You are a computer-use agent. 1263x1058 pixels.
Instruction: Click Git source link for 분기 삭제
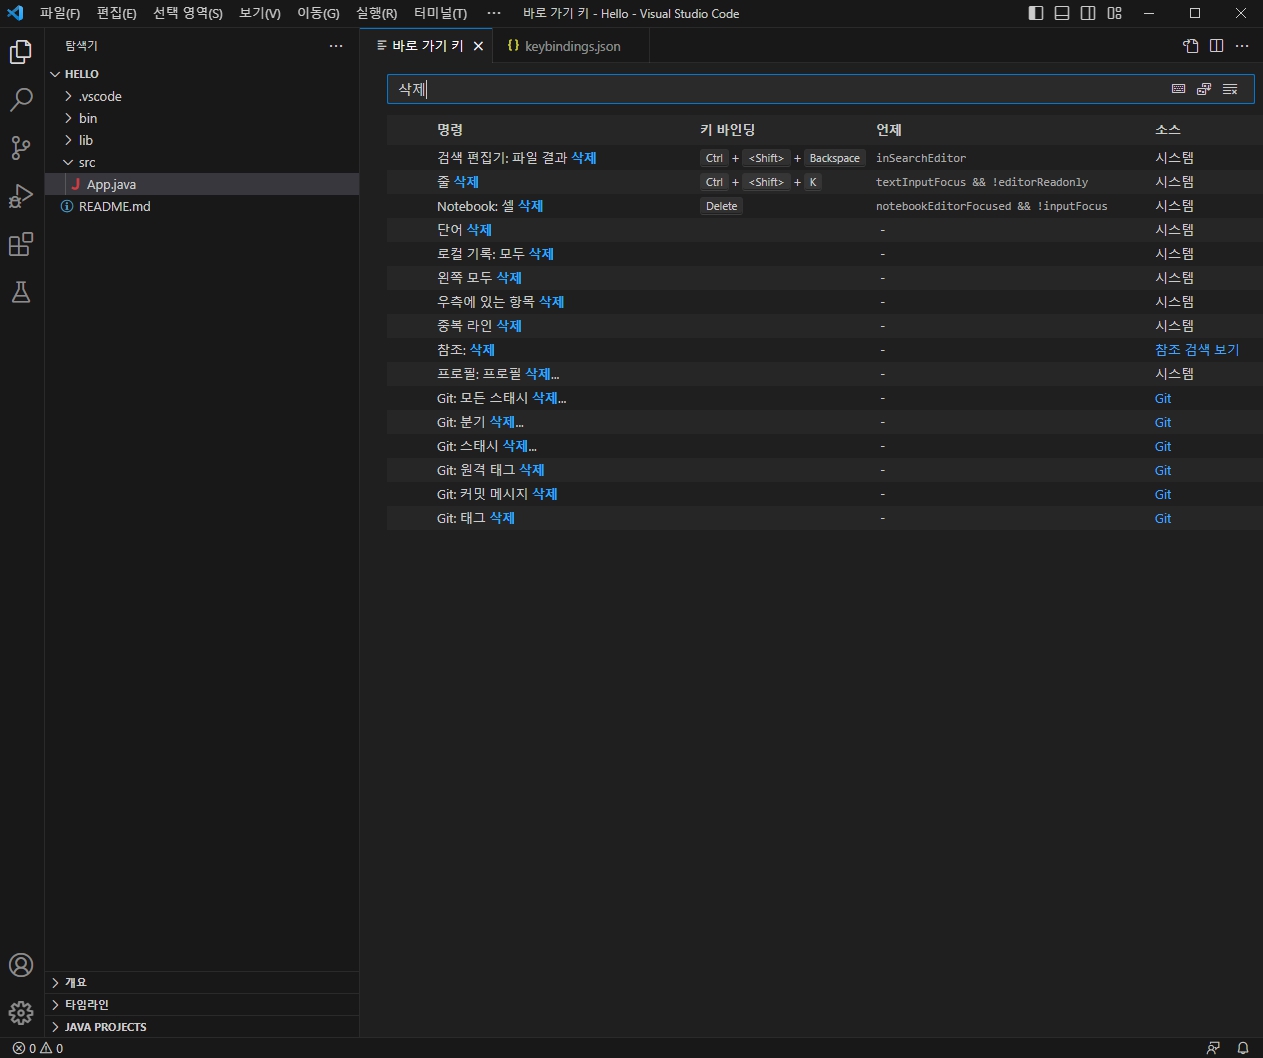click(x=1163, y=422)
